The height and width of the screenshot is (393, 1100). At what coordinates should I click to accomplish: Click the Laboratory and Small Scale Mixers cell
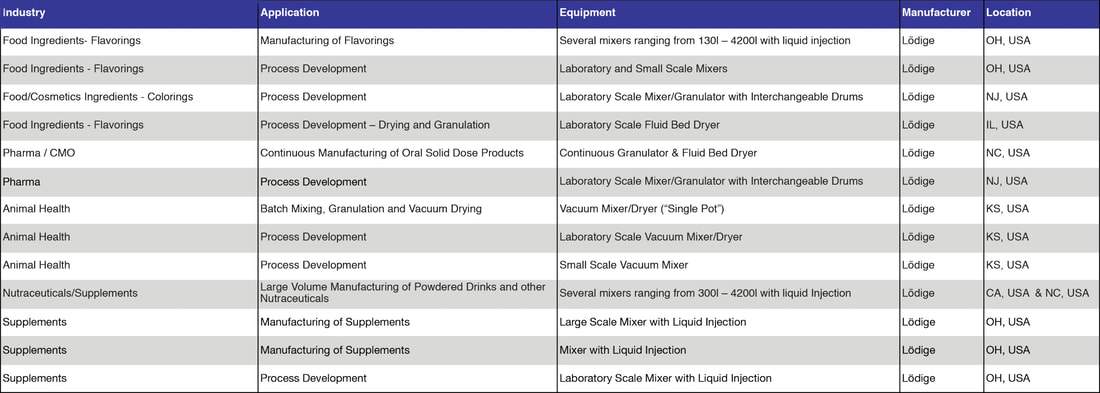tap(728, 69)
